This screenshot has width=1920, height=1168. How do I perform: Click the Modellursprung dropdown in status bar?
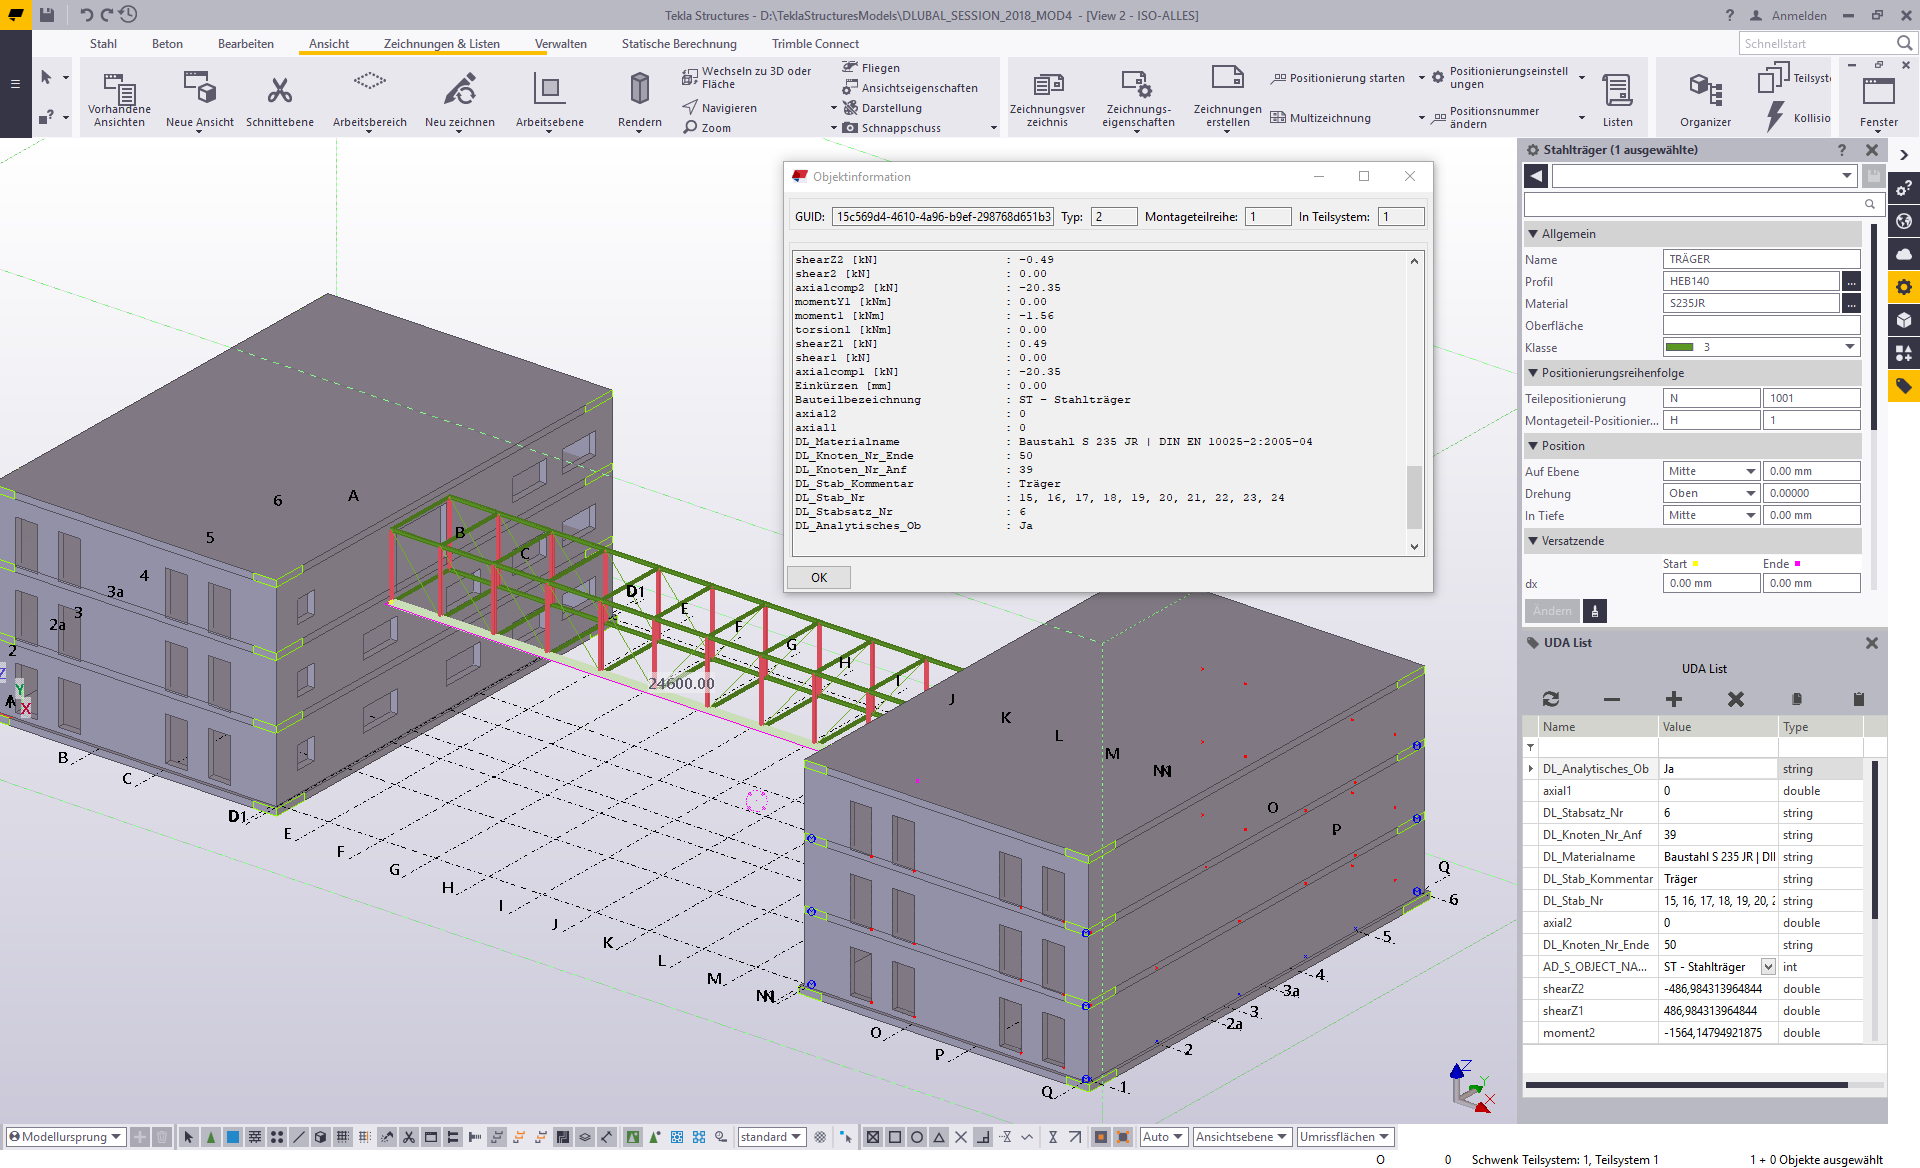pyautogui.click(x=66, y=1134)
